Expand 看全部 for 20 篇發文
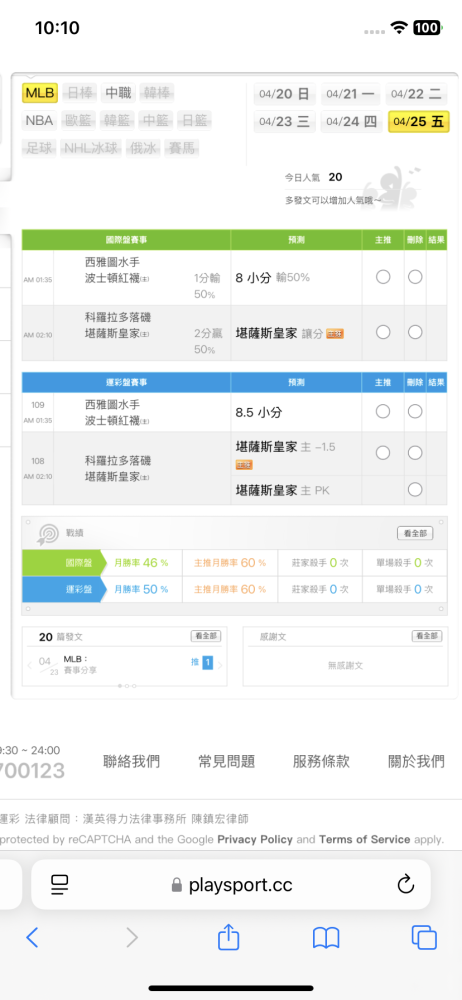462x1000 pixels. point(205,636)
